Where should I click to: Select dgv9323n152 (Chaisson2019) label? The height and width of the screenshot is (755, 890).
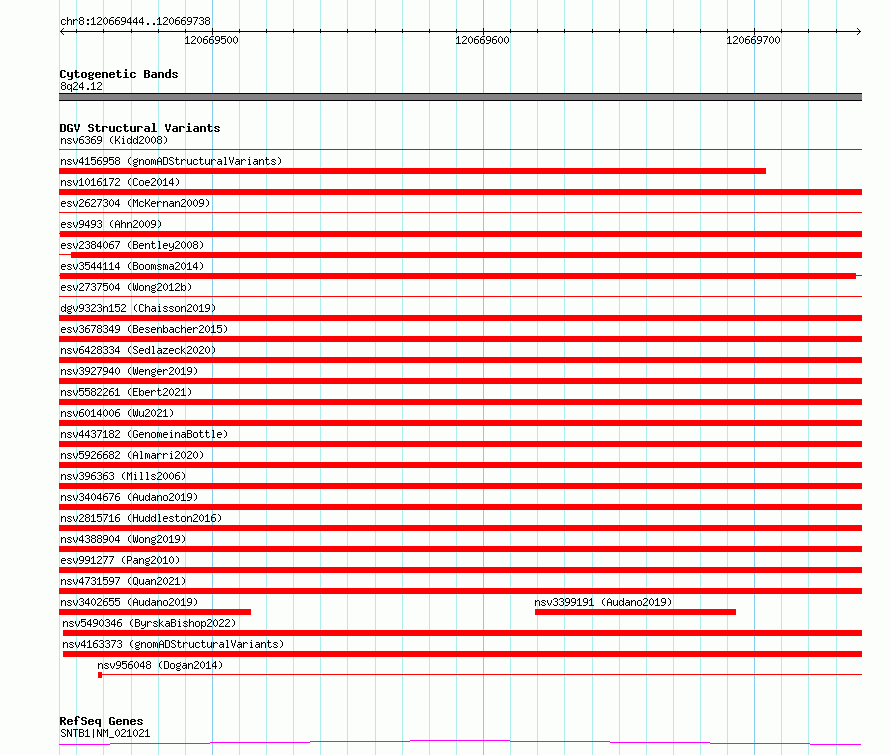coord(138,308)
